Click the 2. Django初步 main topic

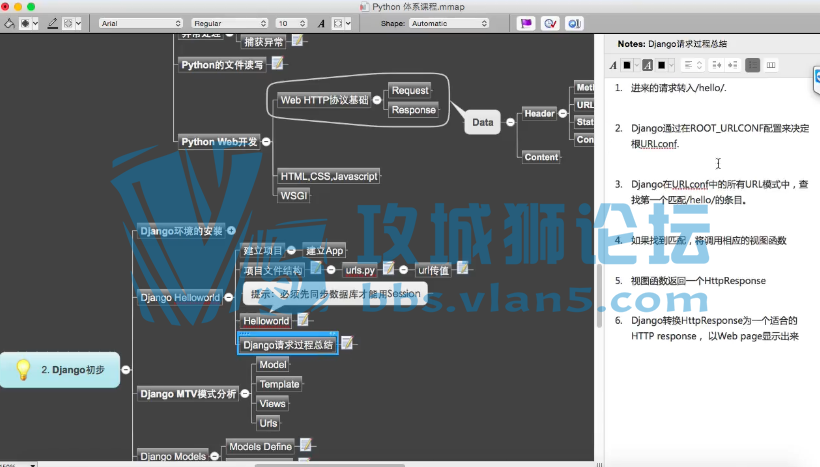60,370
